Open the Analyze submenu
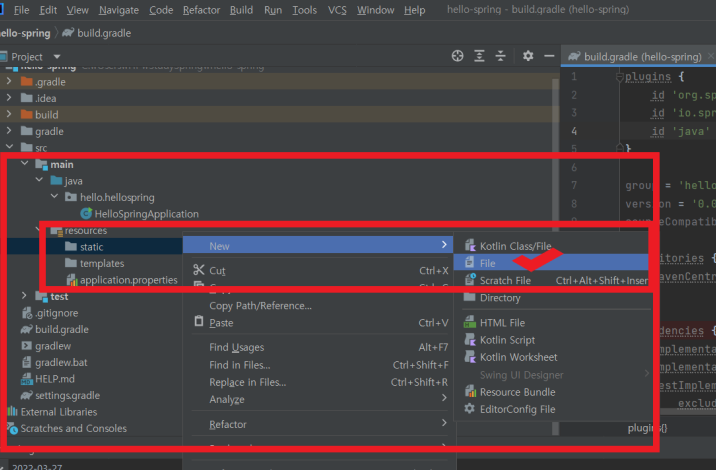Viewport: 716px width, 470px height. point(319,399)
